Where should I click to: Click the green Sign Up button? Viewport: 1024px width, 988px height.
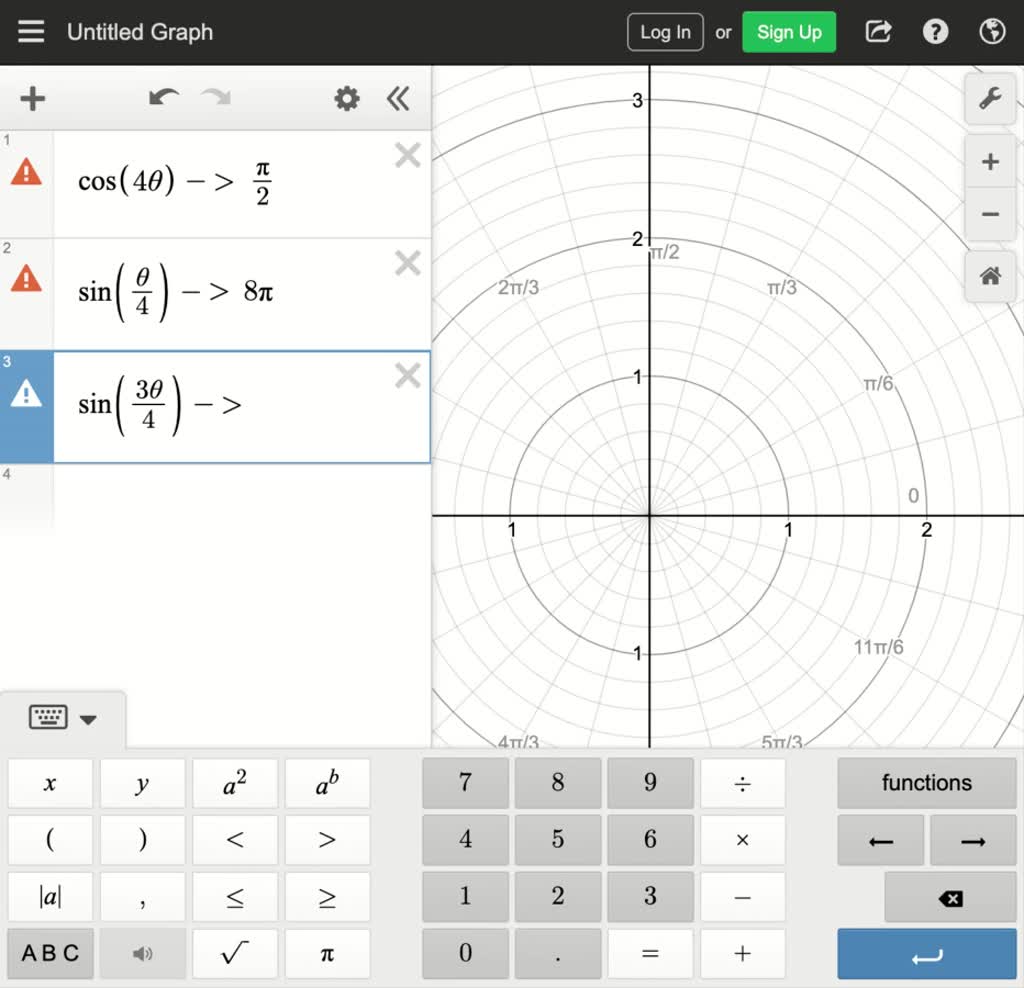788,32
